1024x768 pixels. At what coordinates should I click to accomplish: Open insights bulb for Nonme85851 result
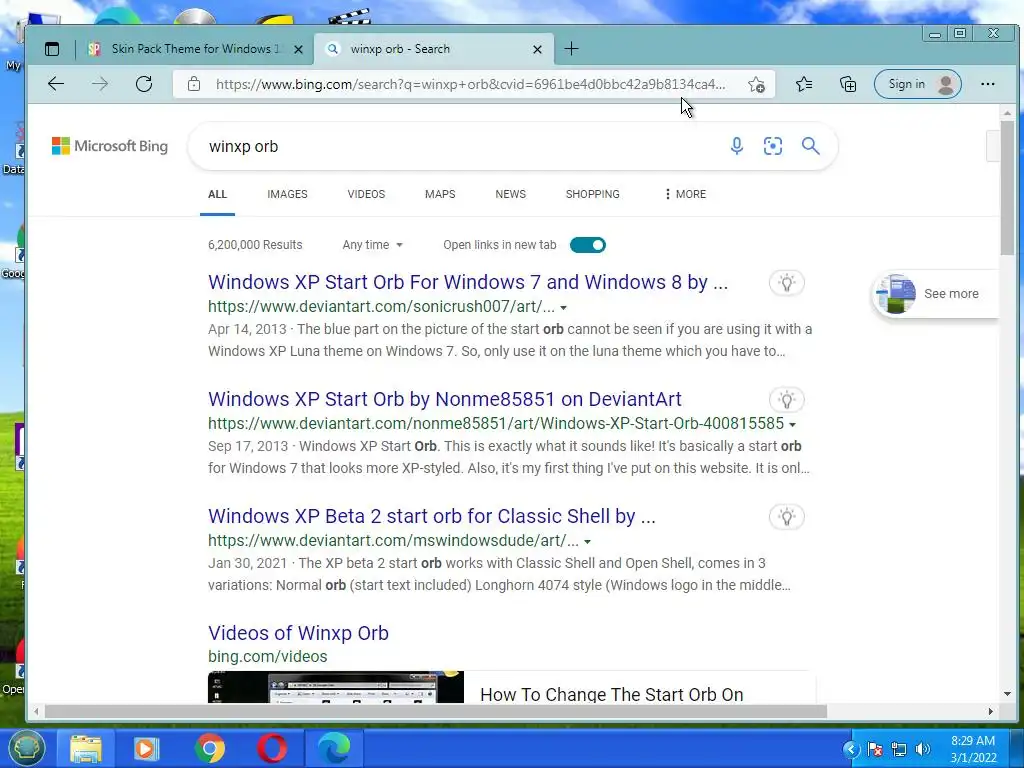[x=786, y=400]
